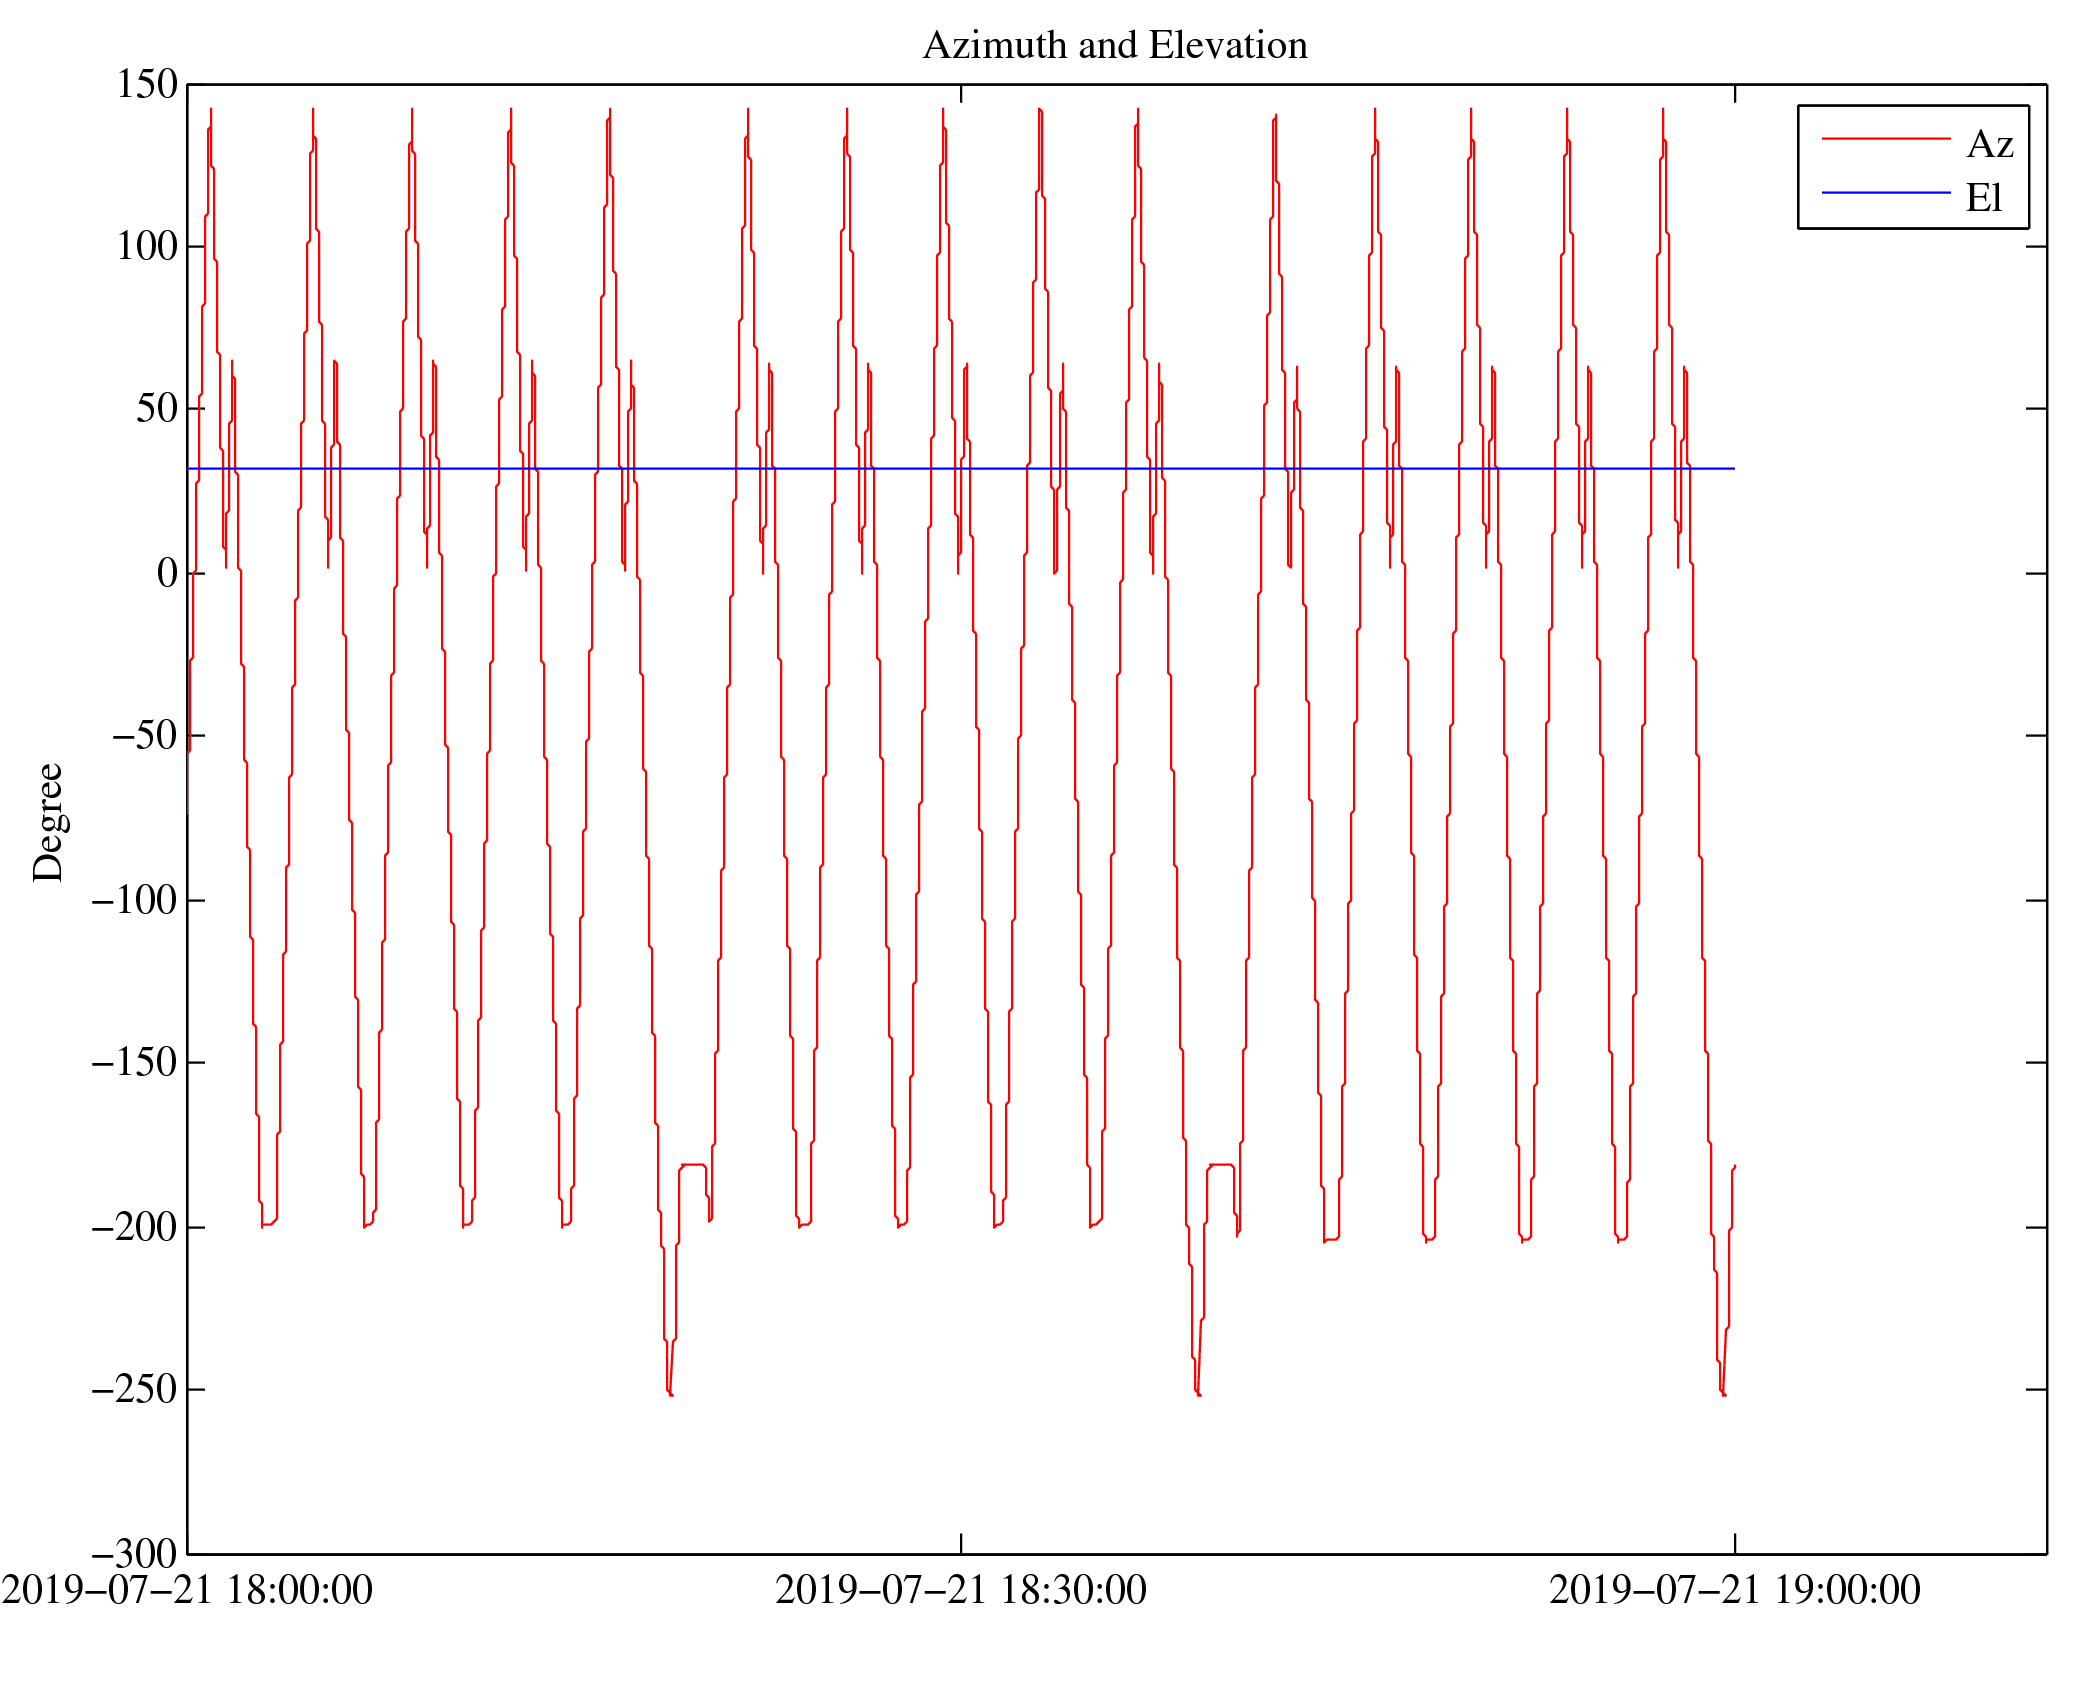Image resolution: width=2075 pixels, height=1683 pixels.
Task: Click the 2019-07-21 18:30:00 x-axis label
Action: tap(961, 1591)
